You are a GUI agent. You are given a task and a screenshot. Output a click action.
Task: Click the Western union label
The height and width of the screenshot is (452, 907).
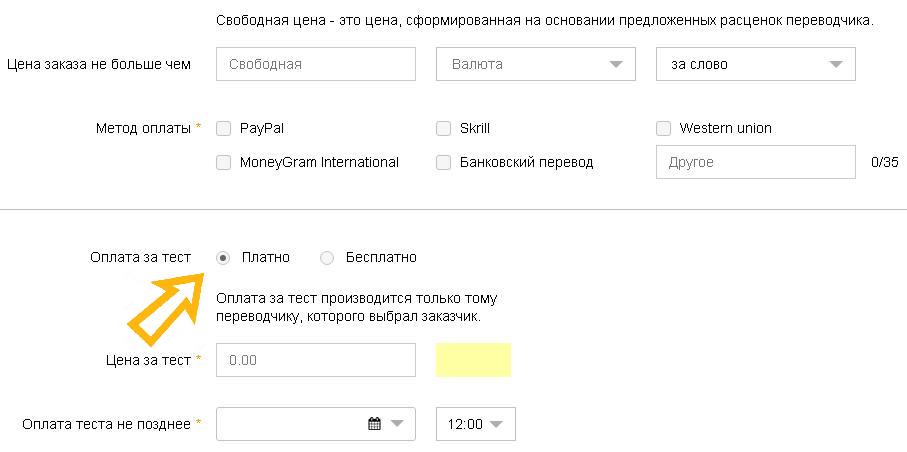725,128
